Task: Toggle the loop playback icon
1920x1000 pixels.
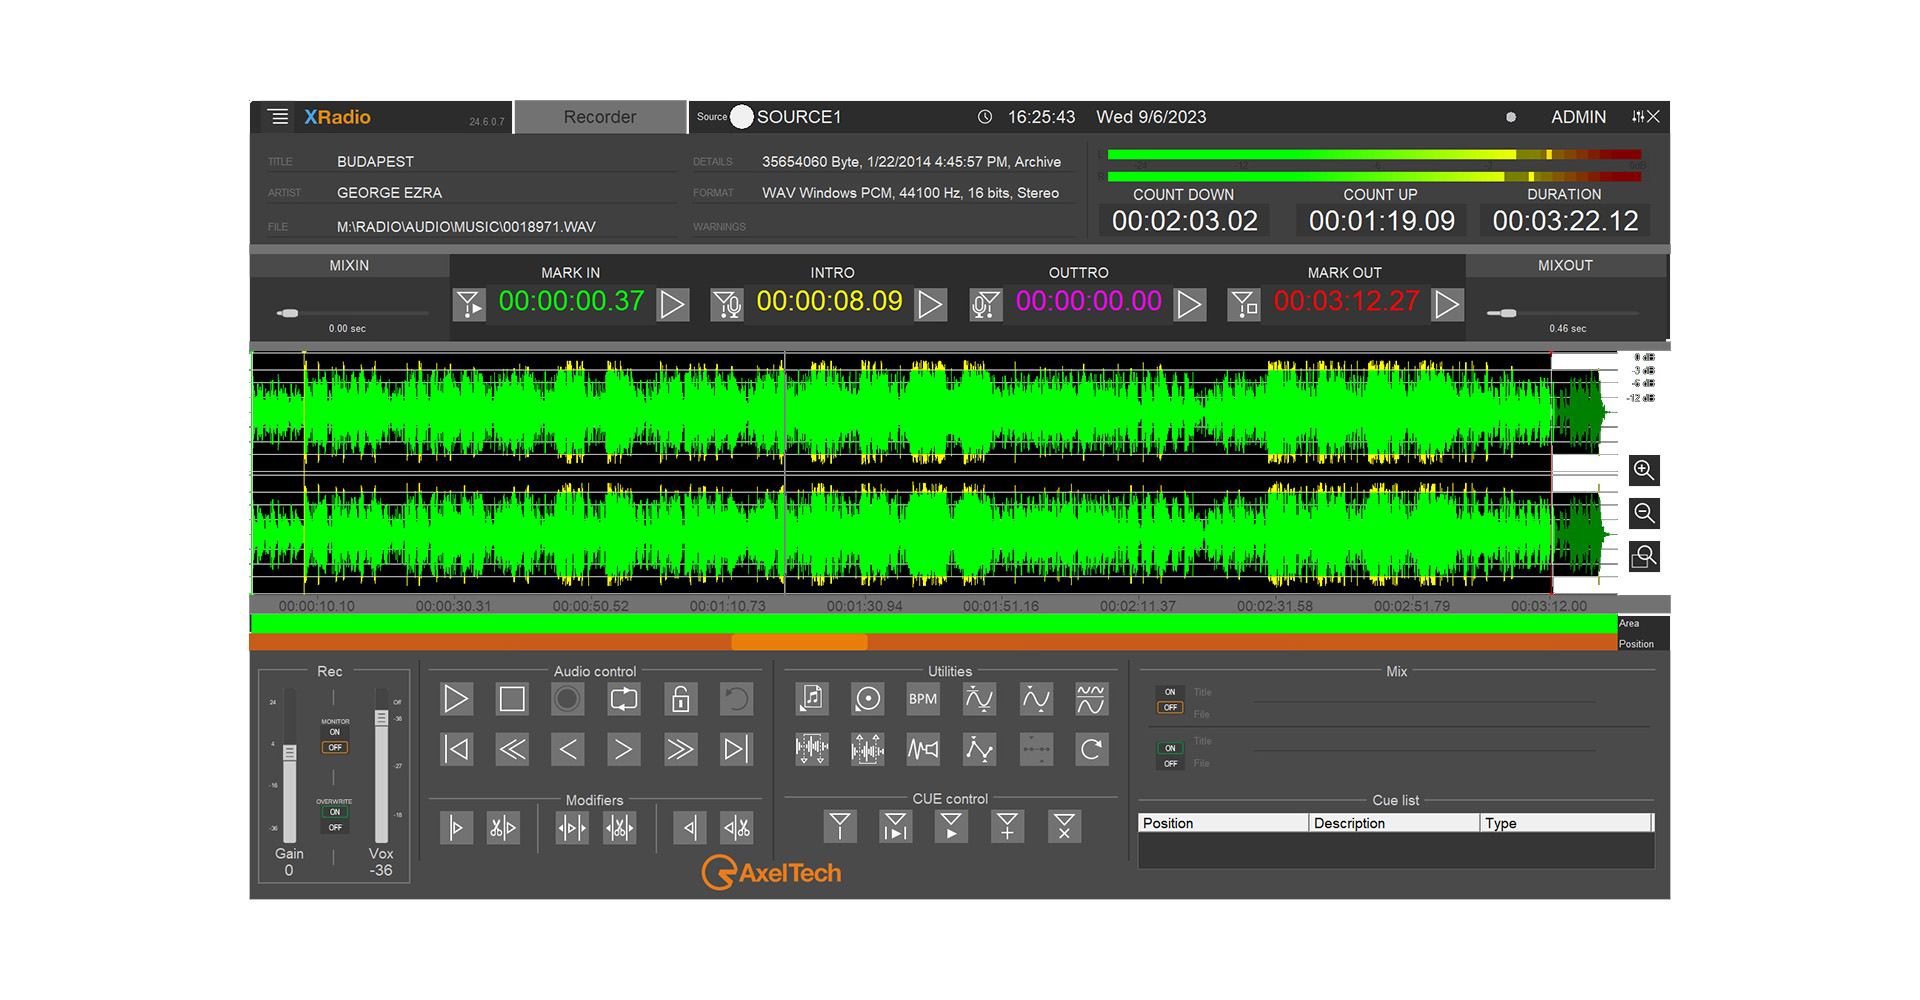Action: coord(623,699)
